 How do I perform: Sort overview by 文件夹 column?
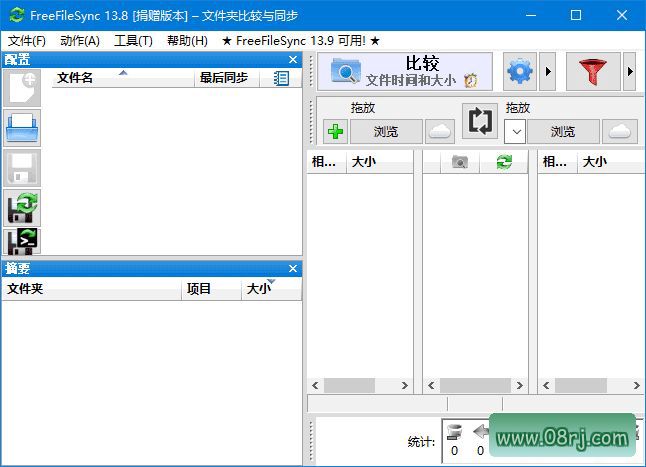click(91, 289)
